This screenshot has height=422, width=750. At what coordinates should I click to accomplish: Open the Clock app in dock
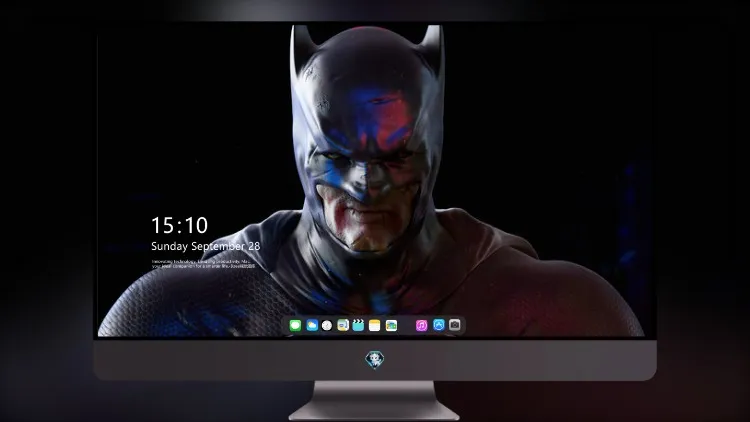pos(327,325)
